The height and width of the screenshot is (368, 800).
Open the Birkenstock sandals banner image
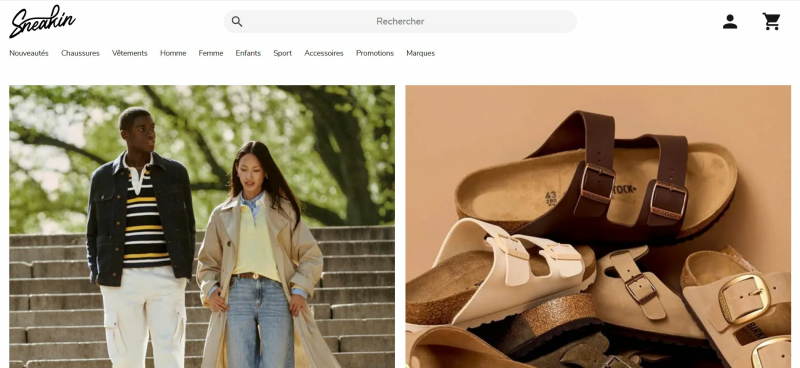click(598, 227)
